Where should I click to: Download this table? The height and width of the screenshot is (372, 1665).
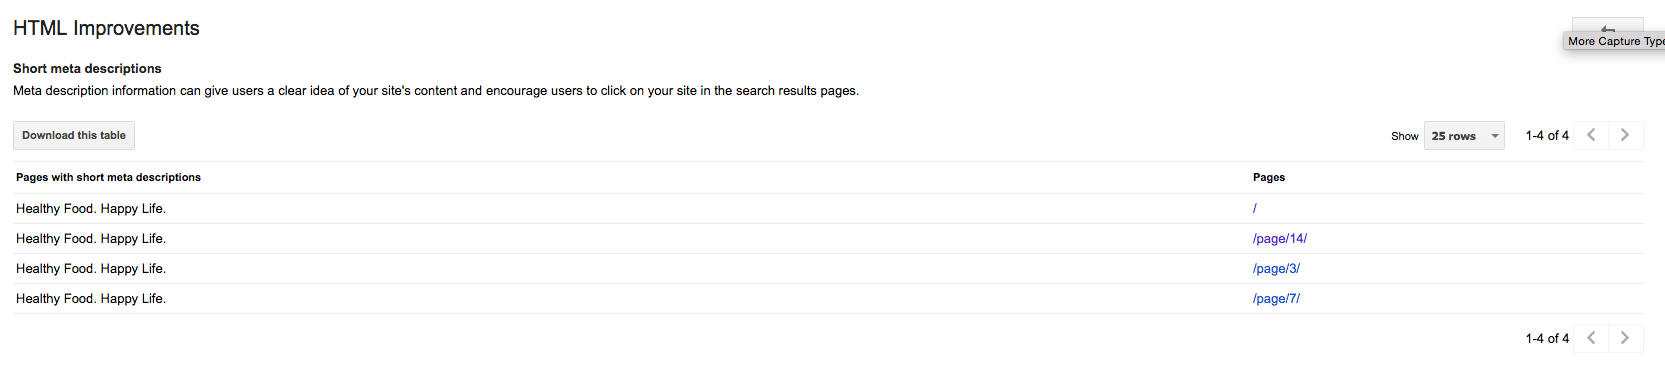(x=74, y=136)
